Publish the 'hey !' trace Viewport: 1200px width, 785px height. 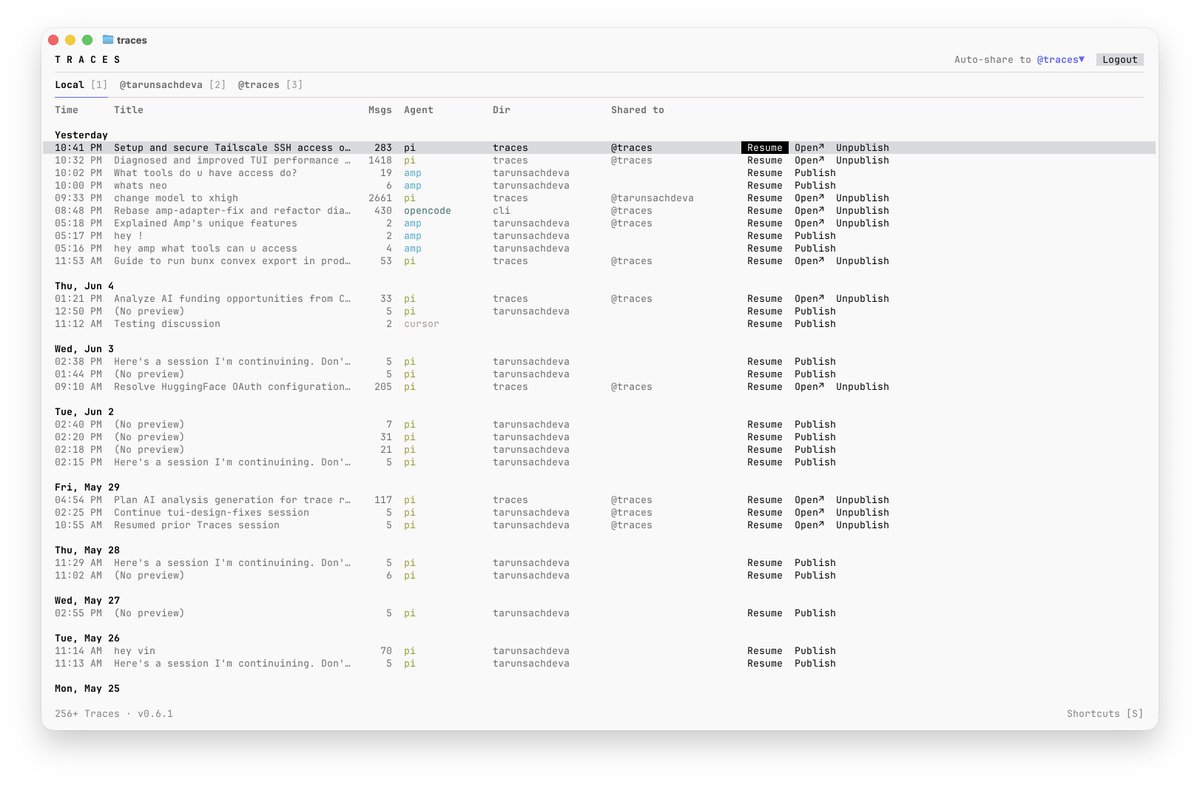pyautogui.click(x=815, y=236)
